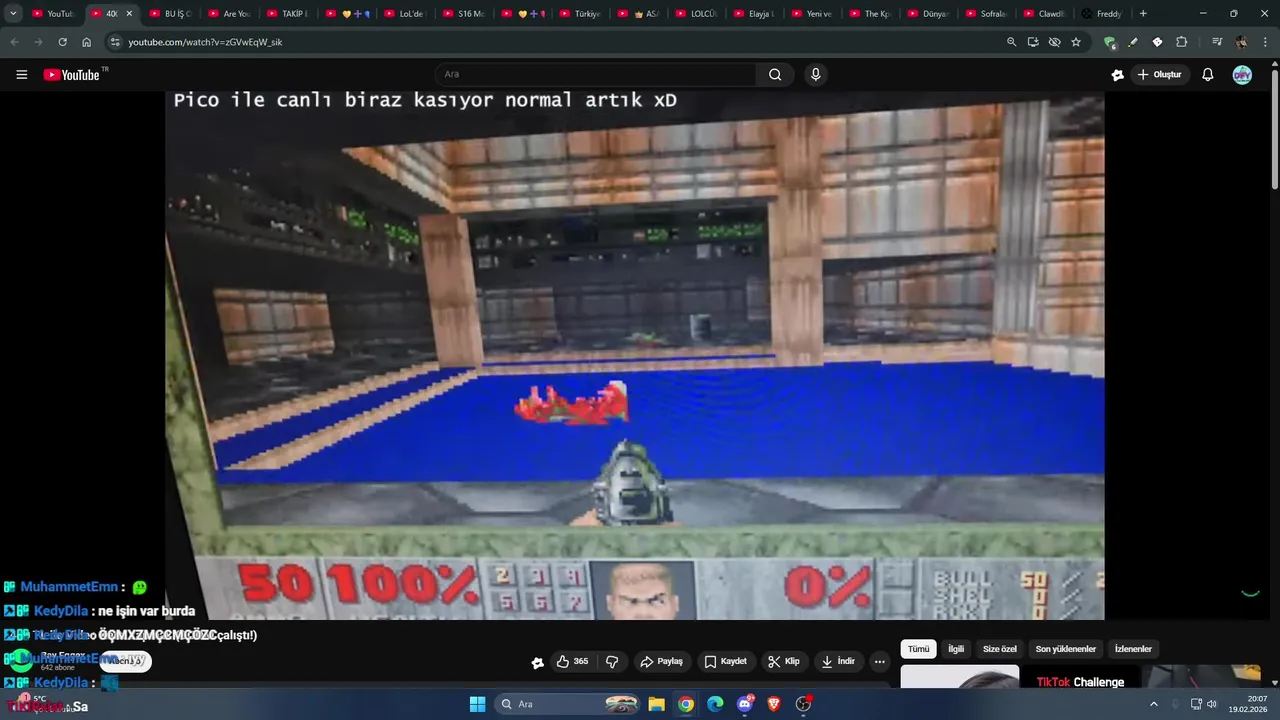Go to the YouTube home logo
The height and width of the screenshot is (720, 1280).
point(71,75)
